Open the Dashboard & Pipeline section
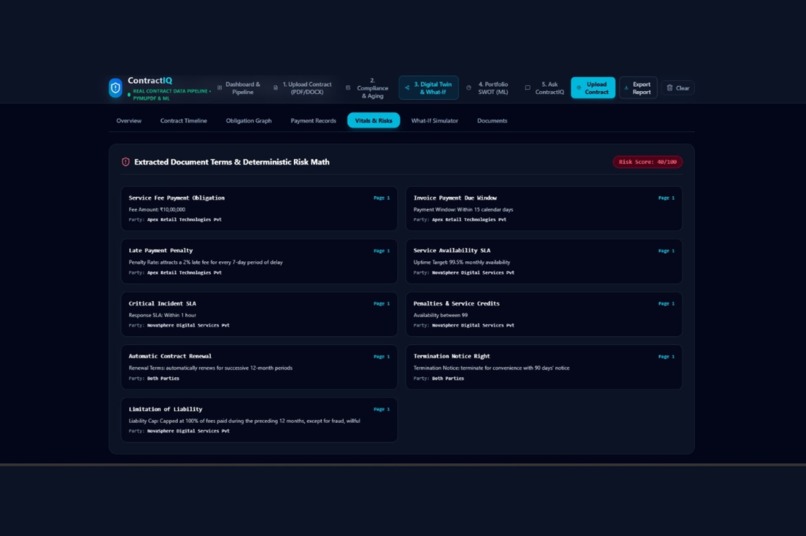 [x=239, y=88]
